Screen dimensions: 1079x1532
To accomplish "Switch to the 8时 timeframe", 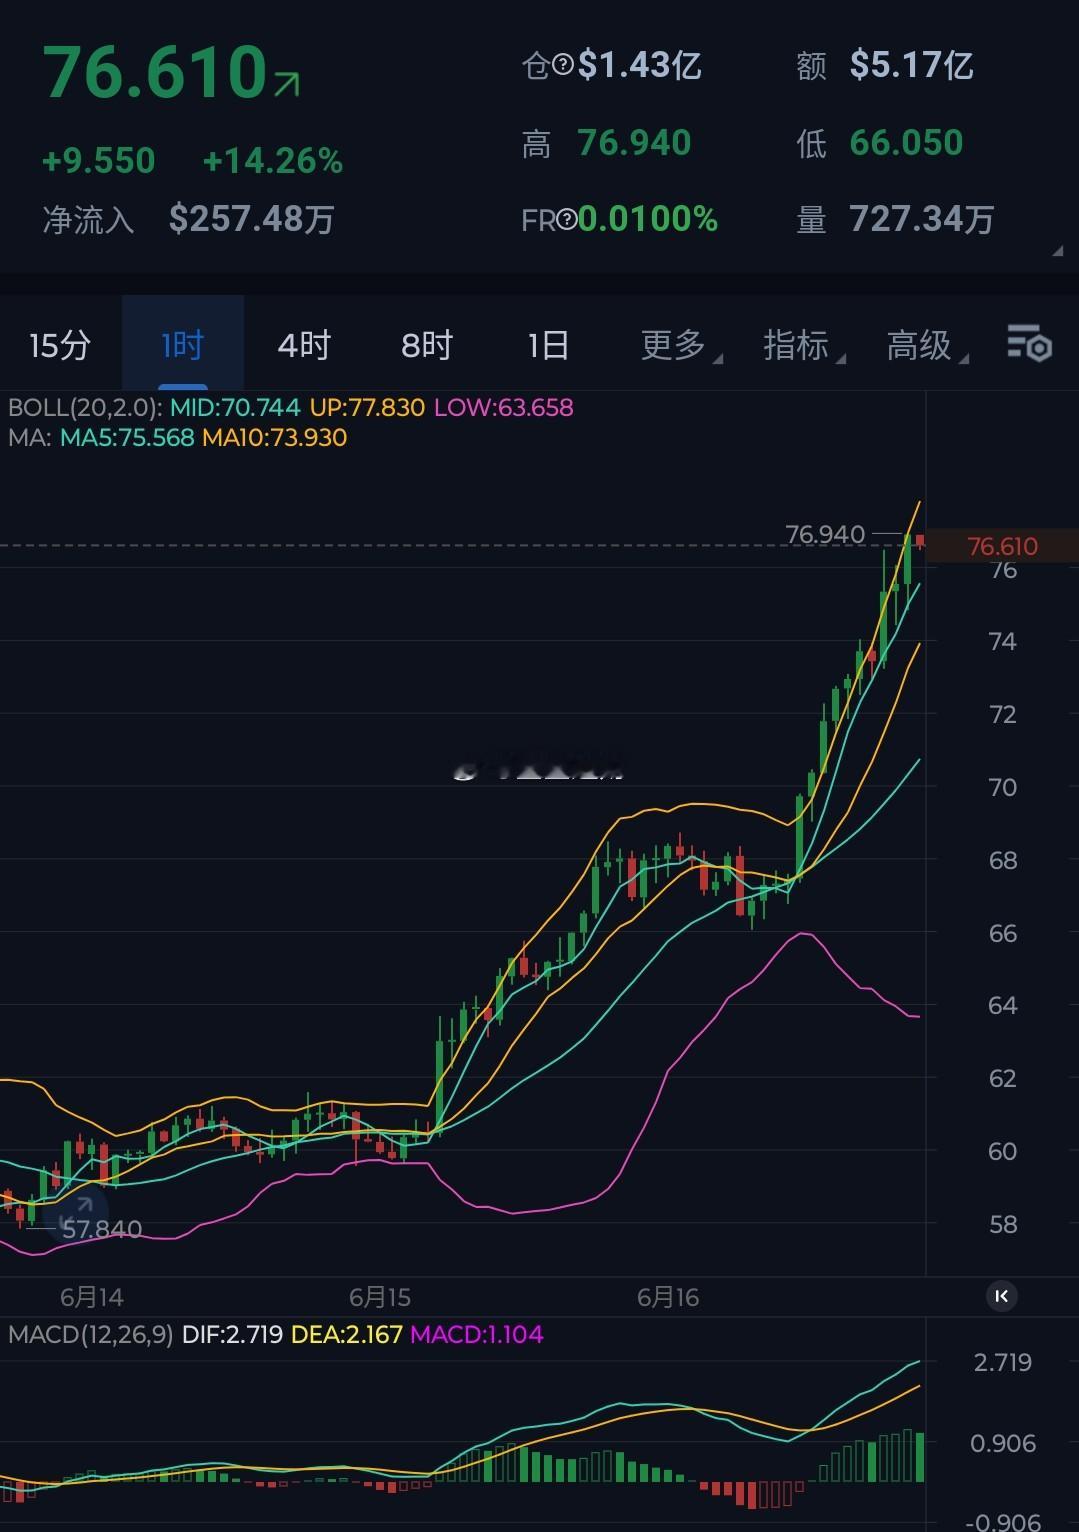I will (x=427, y=345).
